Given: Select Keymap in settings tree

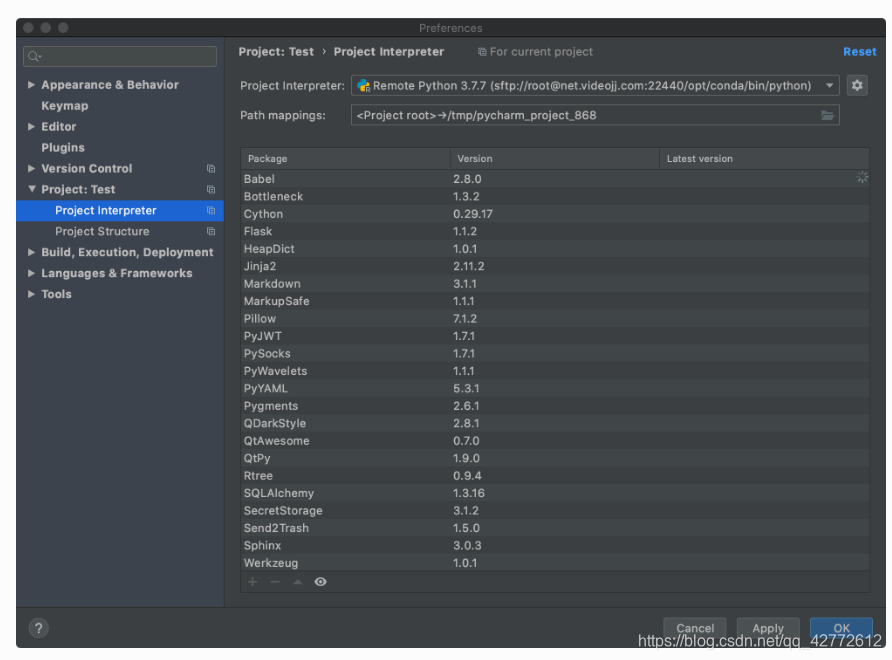Looking at the screenshot, I should click(x=65, y=106).
